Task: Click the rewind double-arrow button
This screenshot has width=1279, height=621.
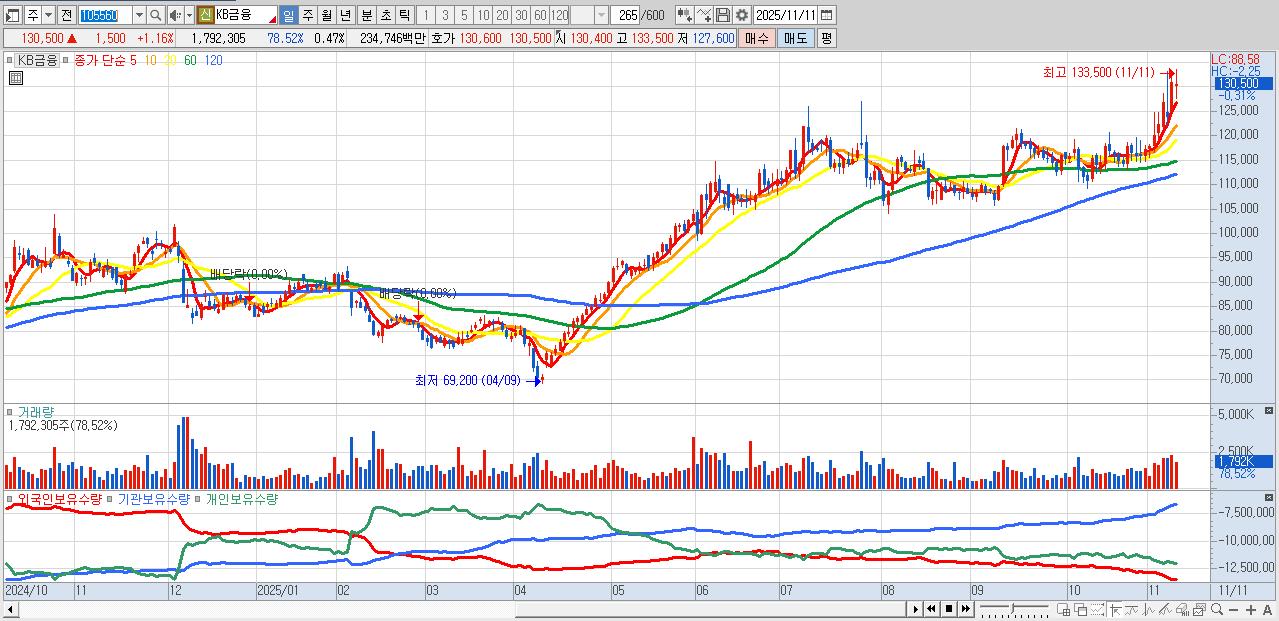Action: pos(931,609)
